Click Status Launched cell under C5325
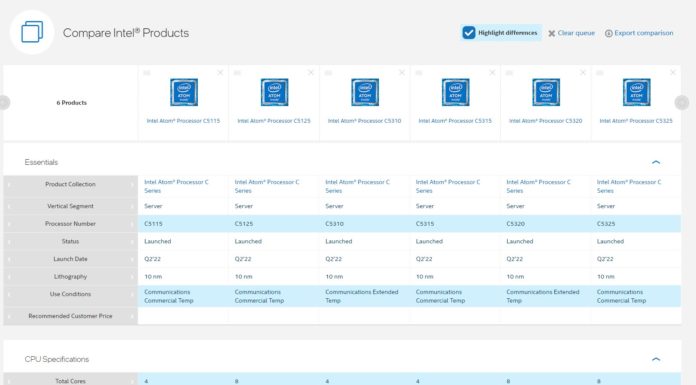This screenshot has height=385, width=696. (636, 241)
